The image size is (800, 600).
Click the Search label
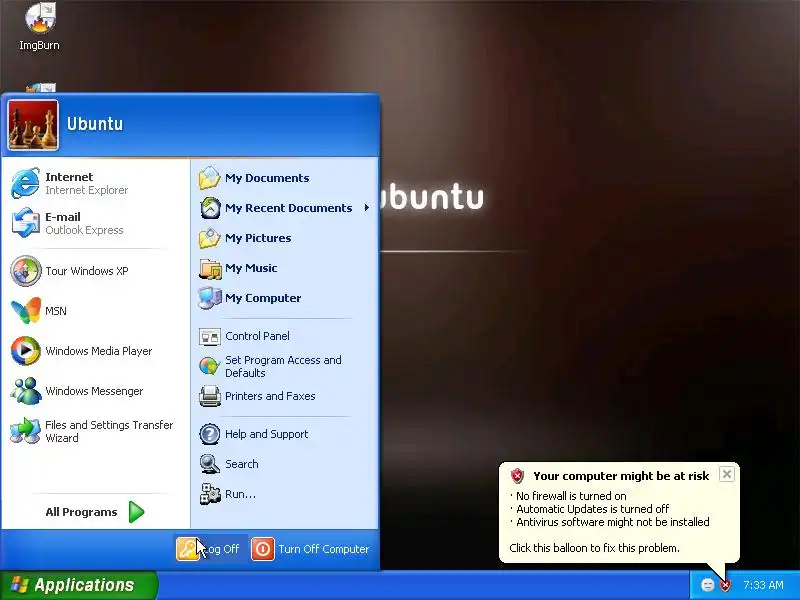tap(241, 464)
